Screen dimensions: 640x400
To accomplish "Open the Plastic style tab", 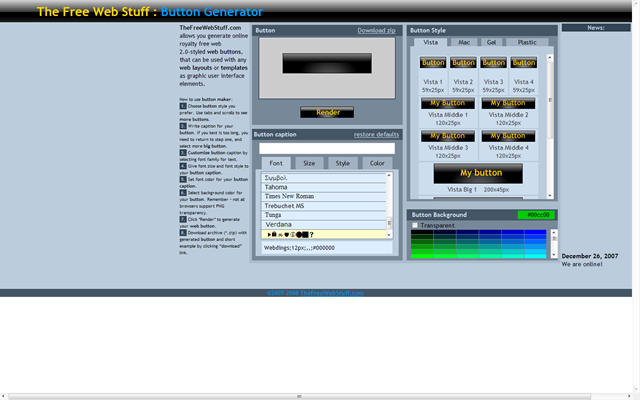I will click(x=526, y=43).
